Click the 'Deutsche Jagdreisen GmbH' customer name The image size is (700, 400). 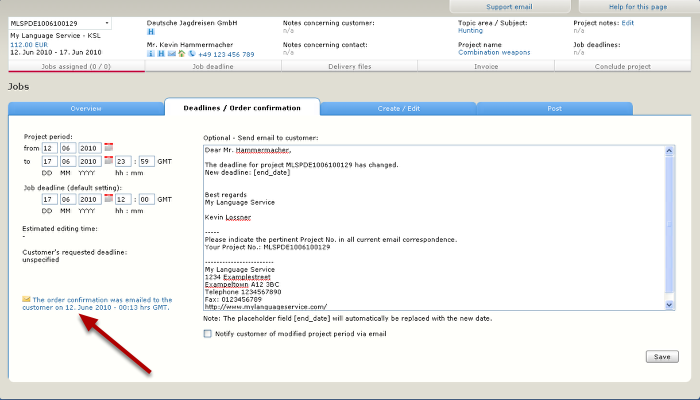(x=192, y=23)
